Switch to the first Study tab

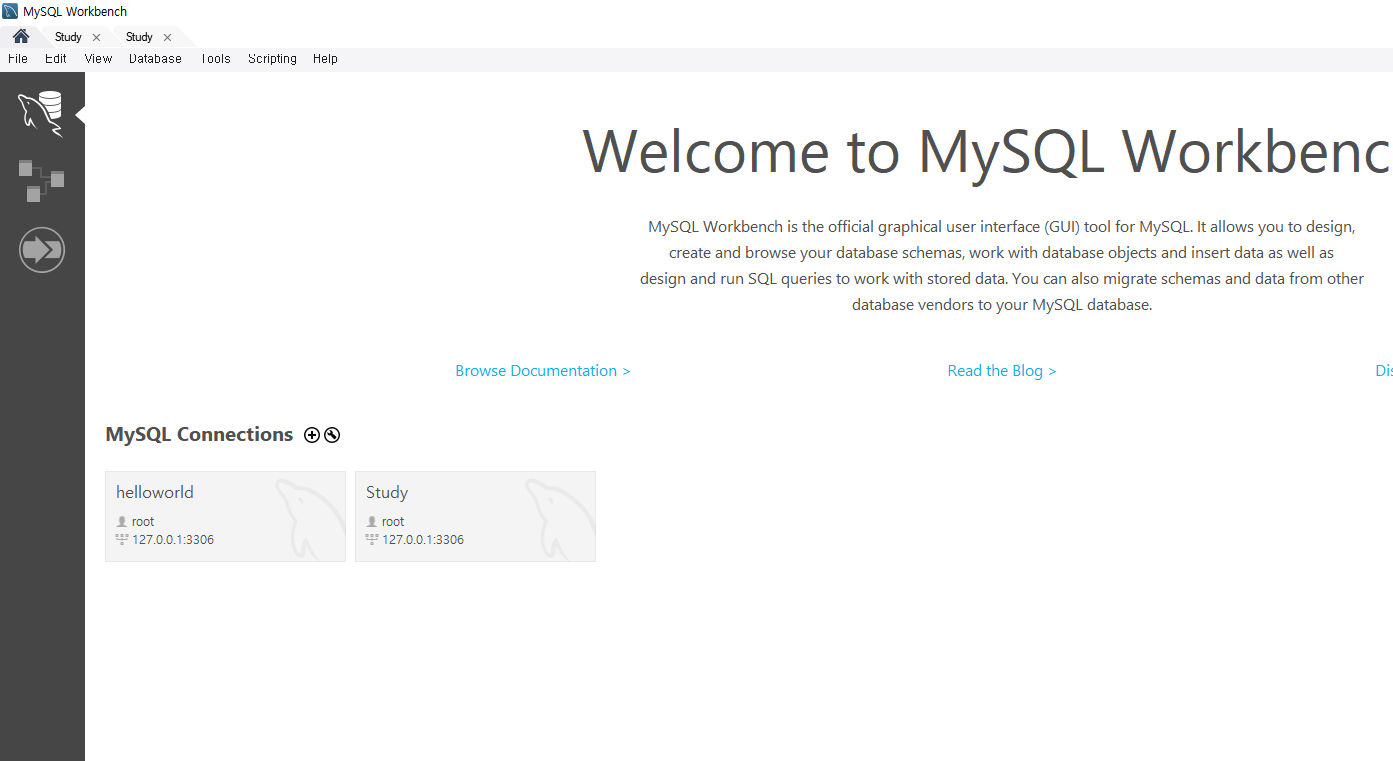point(68,37)
